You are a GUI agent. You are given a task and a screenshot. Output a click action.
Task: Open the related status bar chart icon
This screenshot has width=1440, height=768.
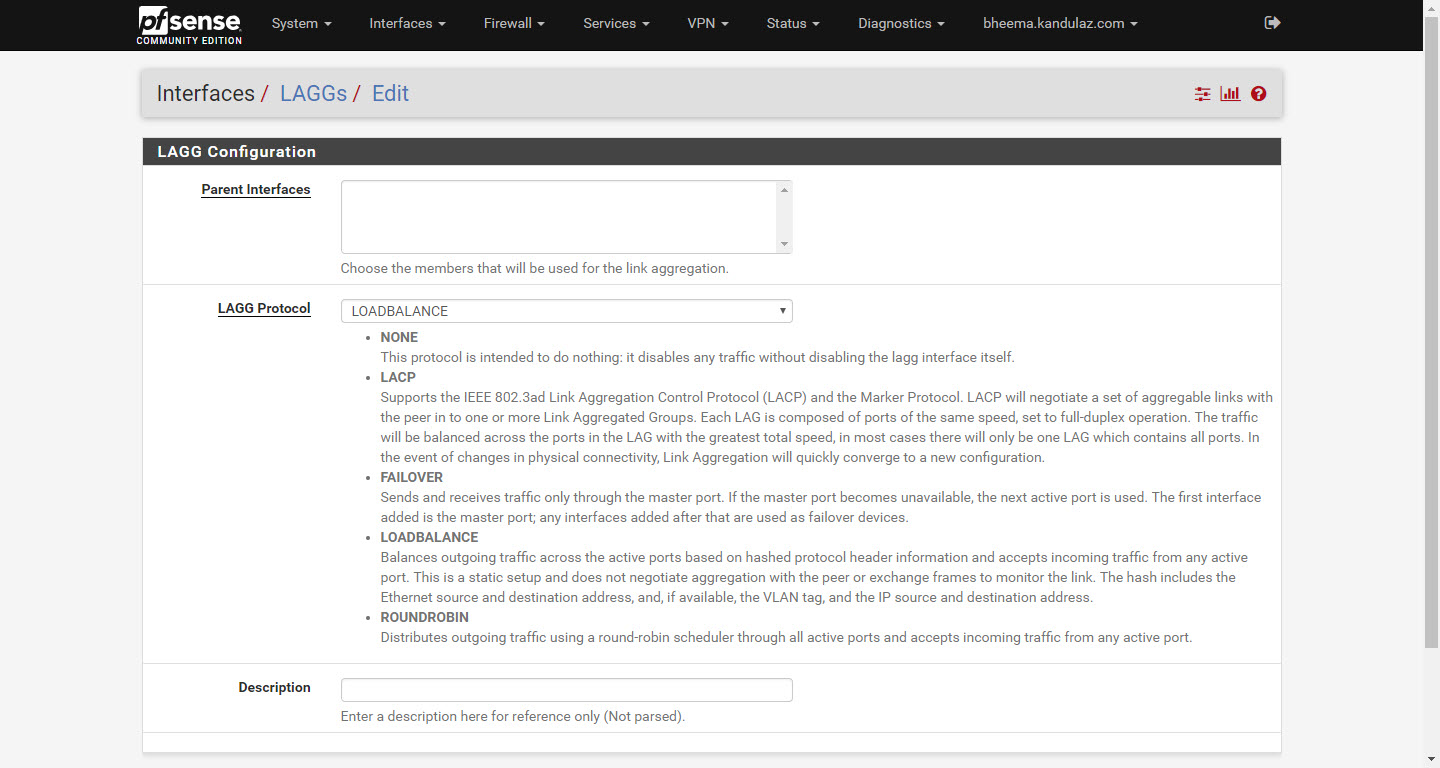1230,94
